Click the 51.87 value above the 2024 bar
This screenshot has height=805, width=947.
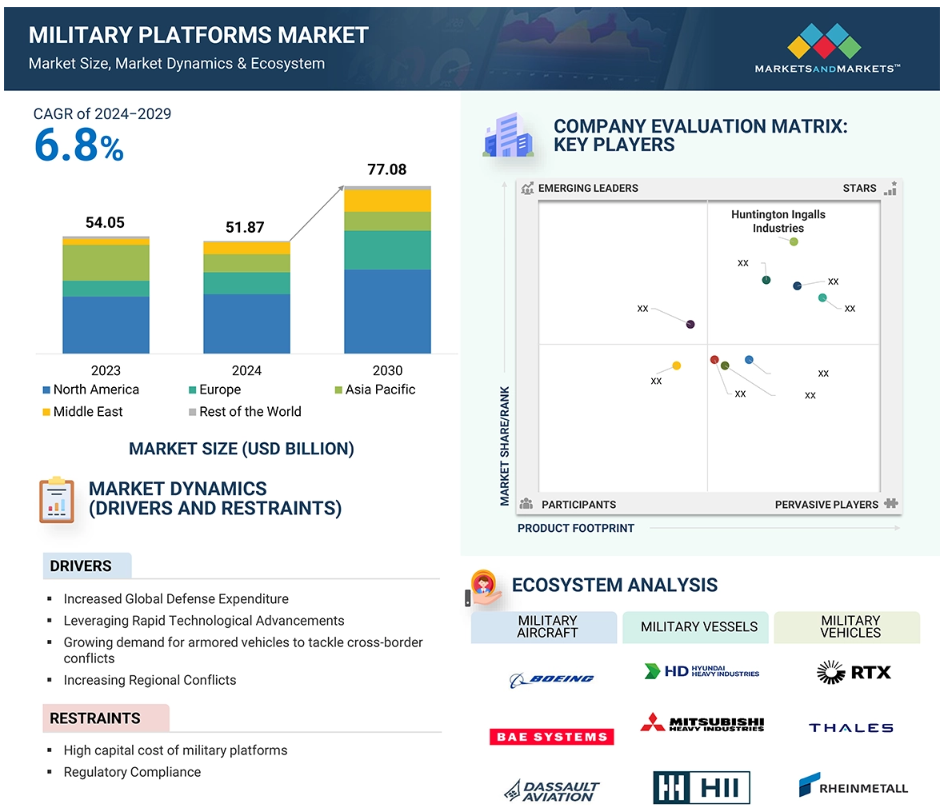click(x=245, y=228)
